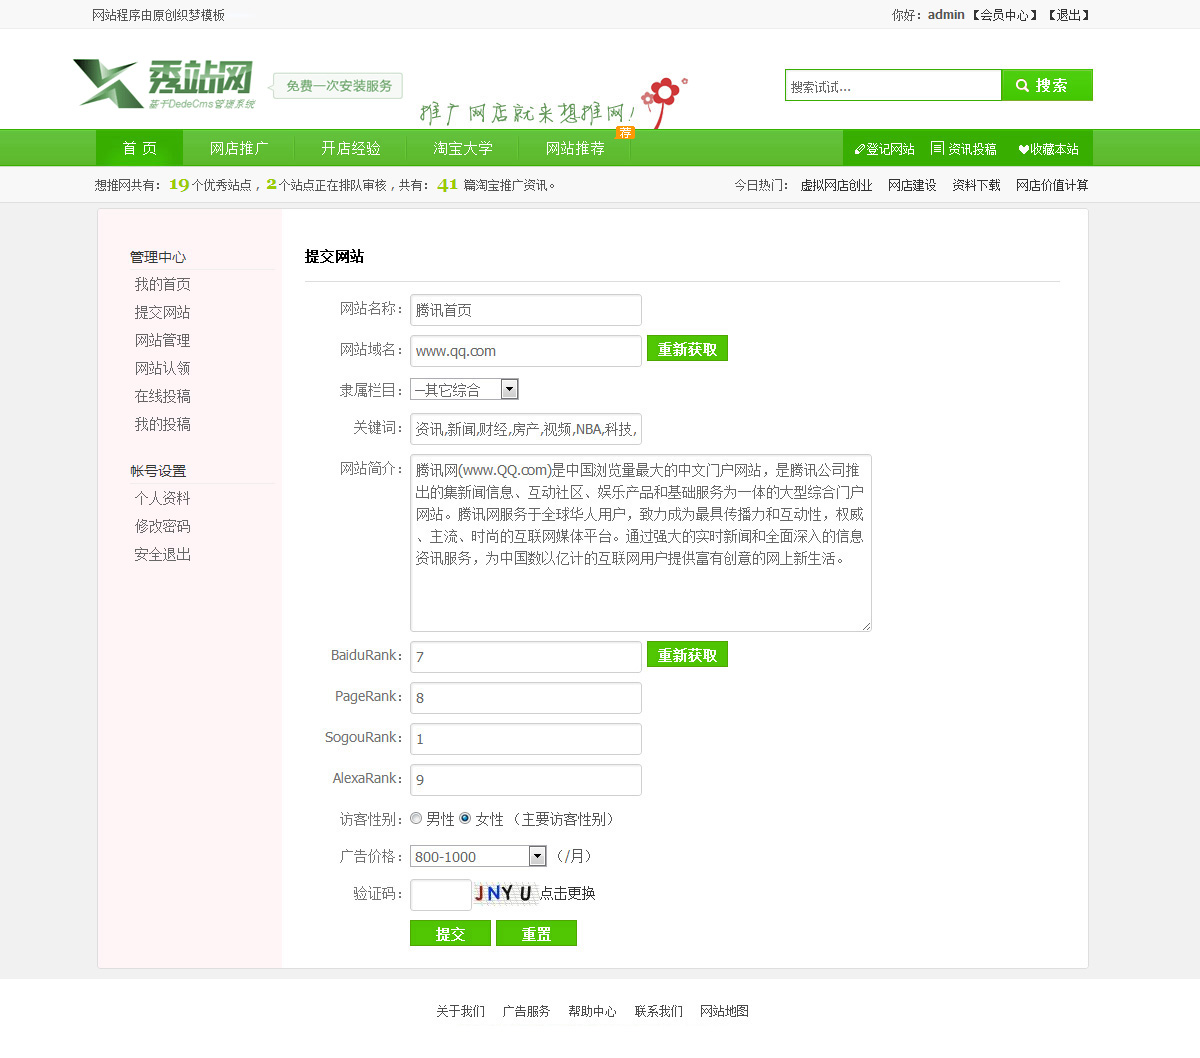Image resolution: width=1200 pixels, height=1058 pixels.
Task: Click into the 验证码 input box
Action: tap(440, 894)
